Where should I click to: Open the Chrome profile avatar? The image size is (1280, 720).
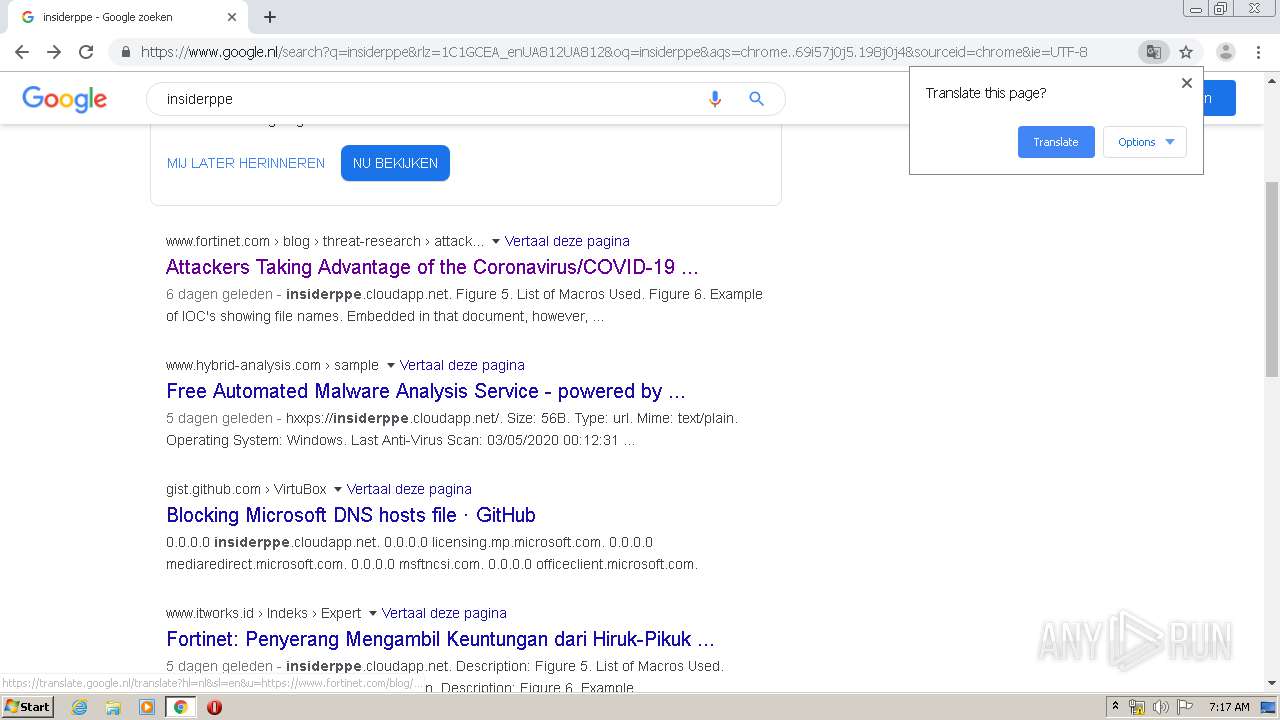(1225, 52)
